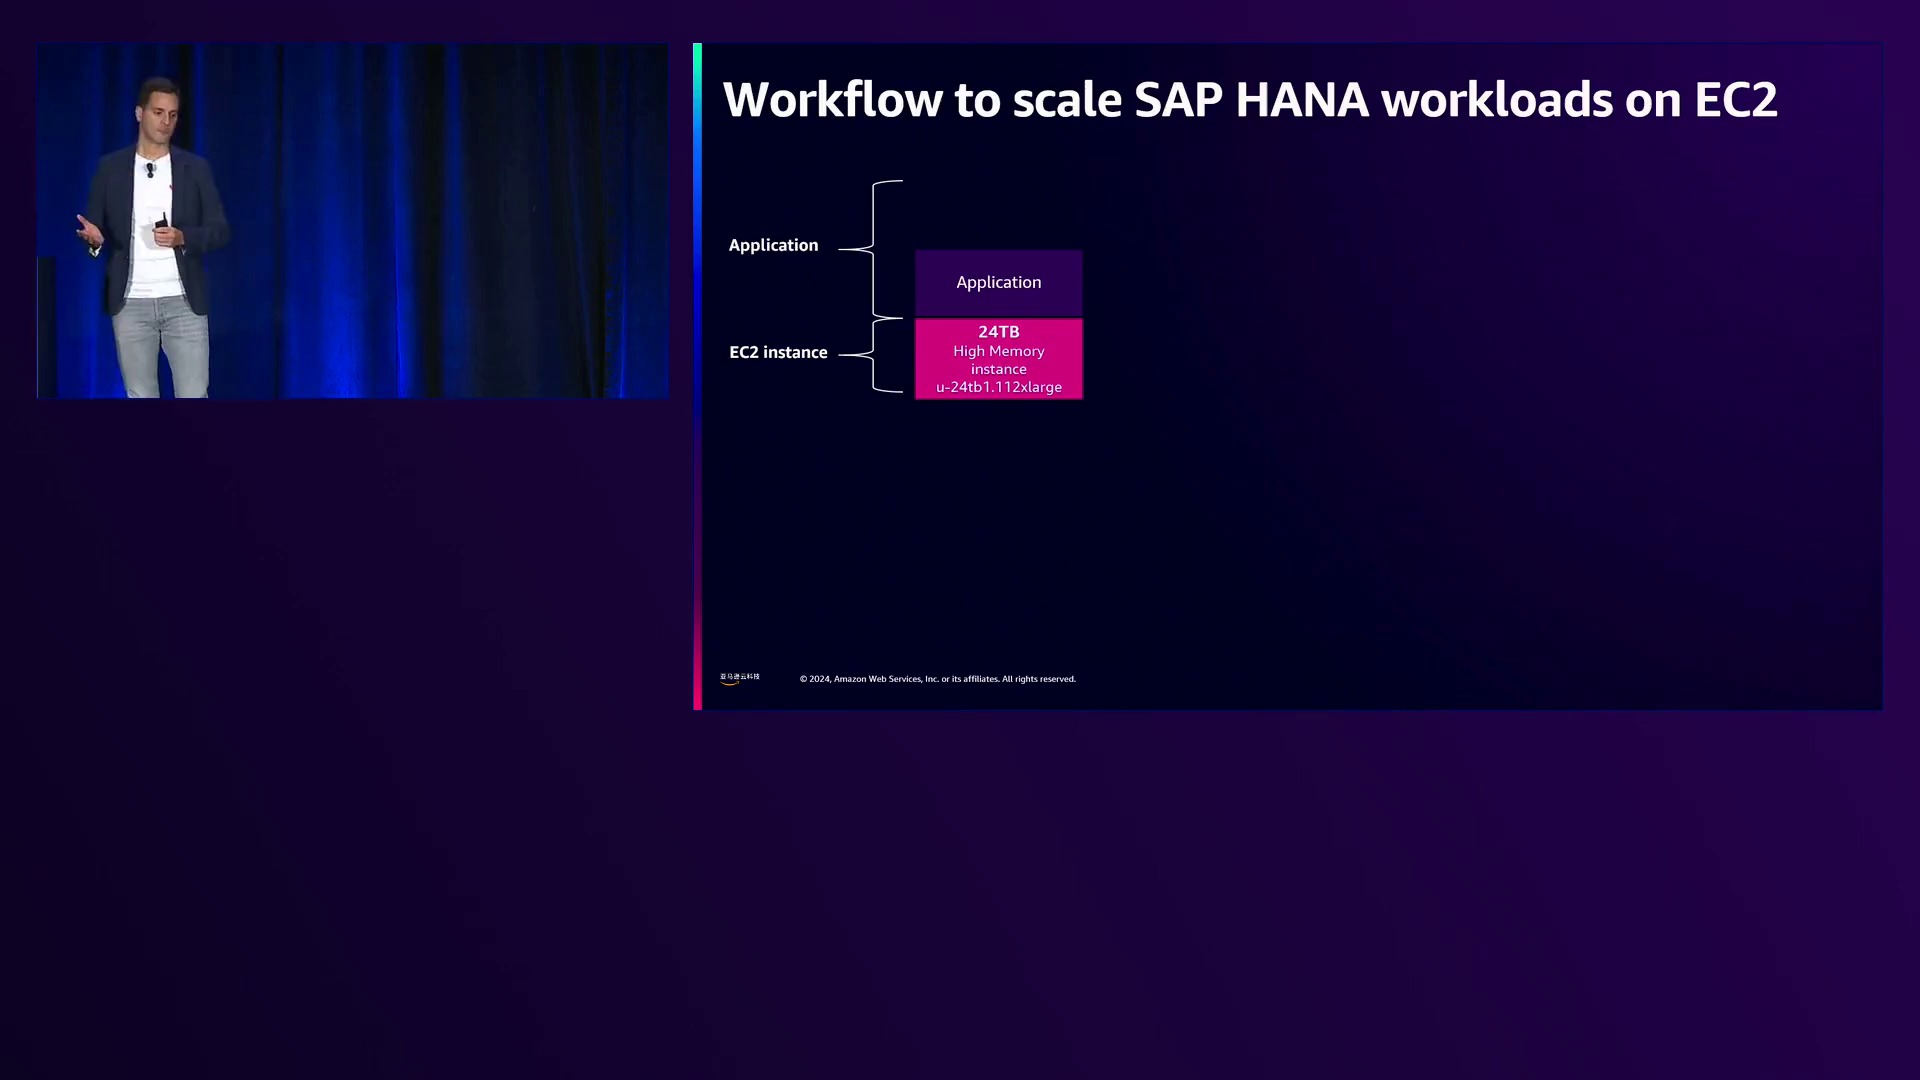Click the EC2 instance label
The image size is (1920, 1080).
(778, 352)
